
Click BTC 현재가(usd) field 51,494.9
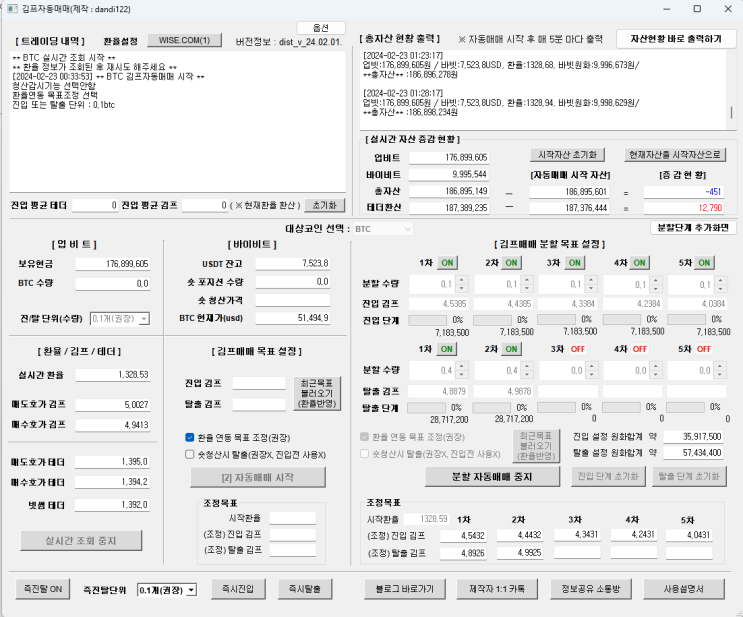(293, 318)
